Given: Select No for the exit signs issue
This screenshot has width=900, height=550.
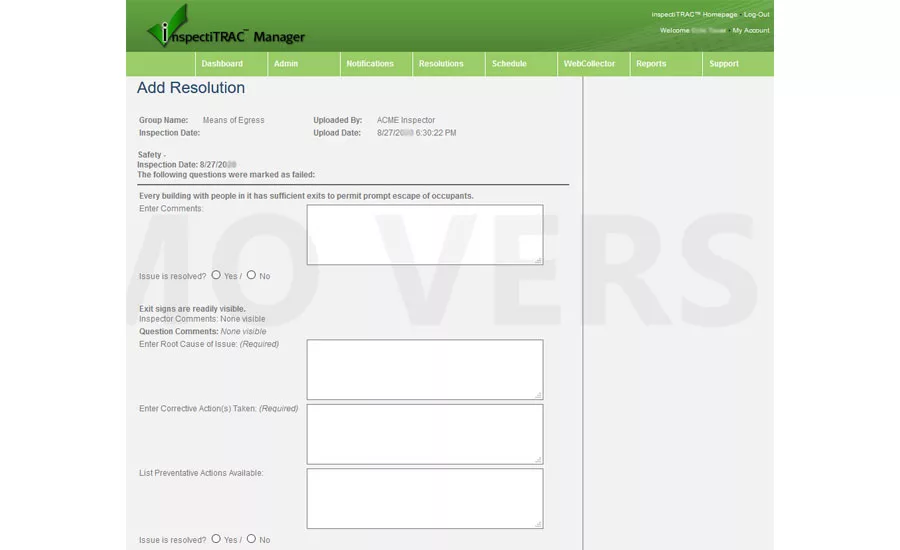Looking at the screenshot, I should coord(251,539).
